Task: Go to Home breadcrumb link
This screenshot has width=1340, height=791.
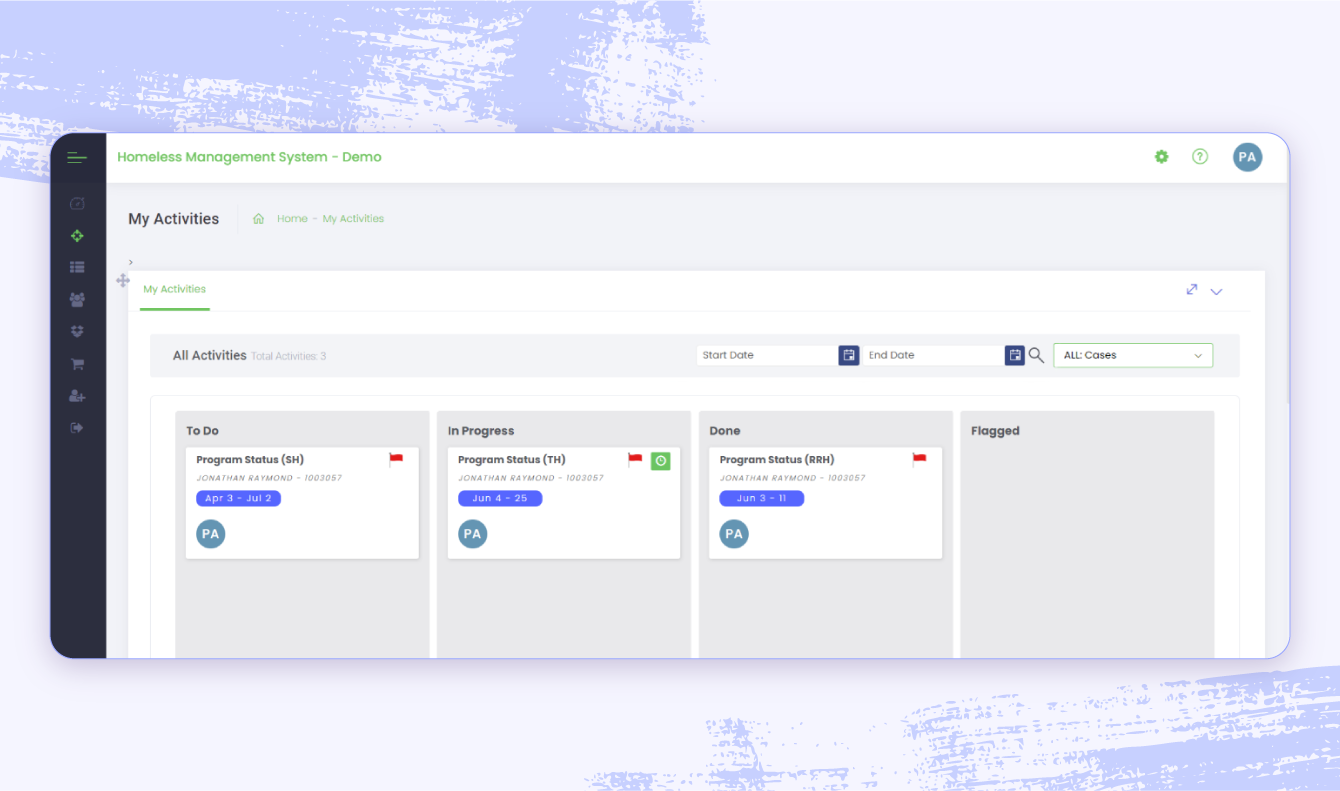Action: coord(292,219)
